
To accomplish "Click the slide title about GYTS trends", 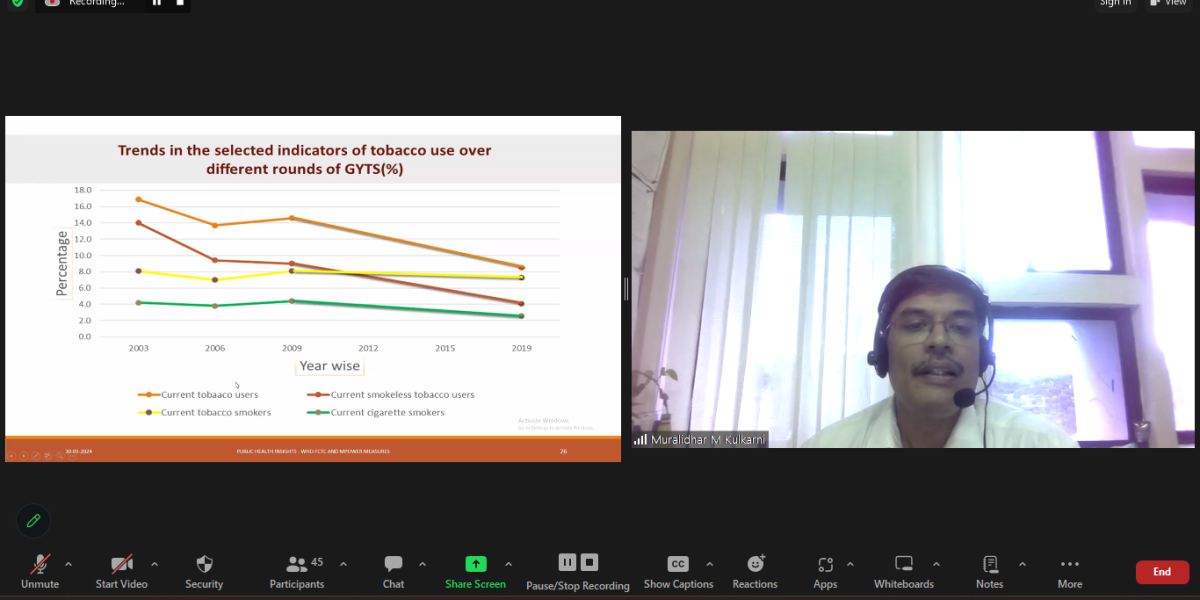I will click(305, 160).
